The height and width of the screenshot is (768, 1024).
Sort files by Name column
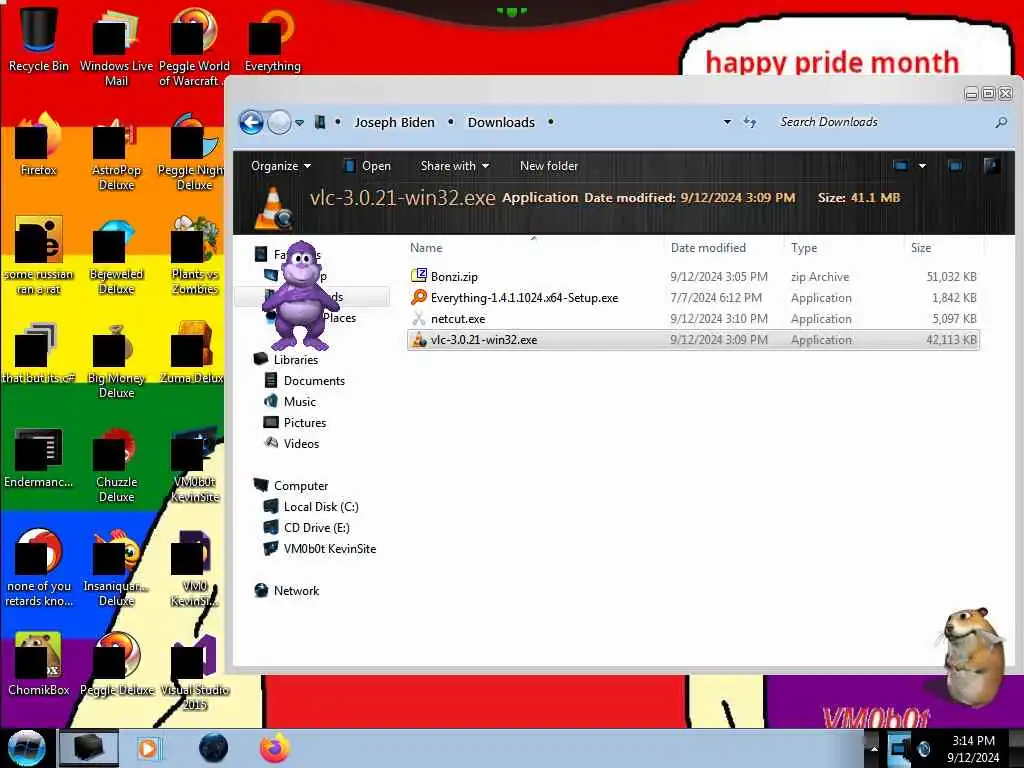click(426, 248)
